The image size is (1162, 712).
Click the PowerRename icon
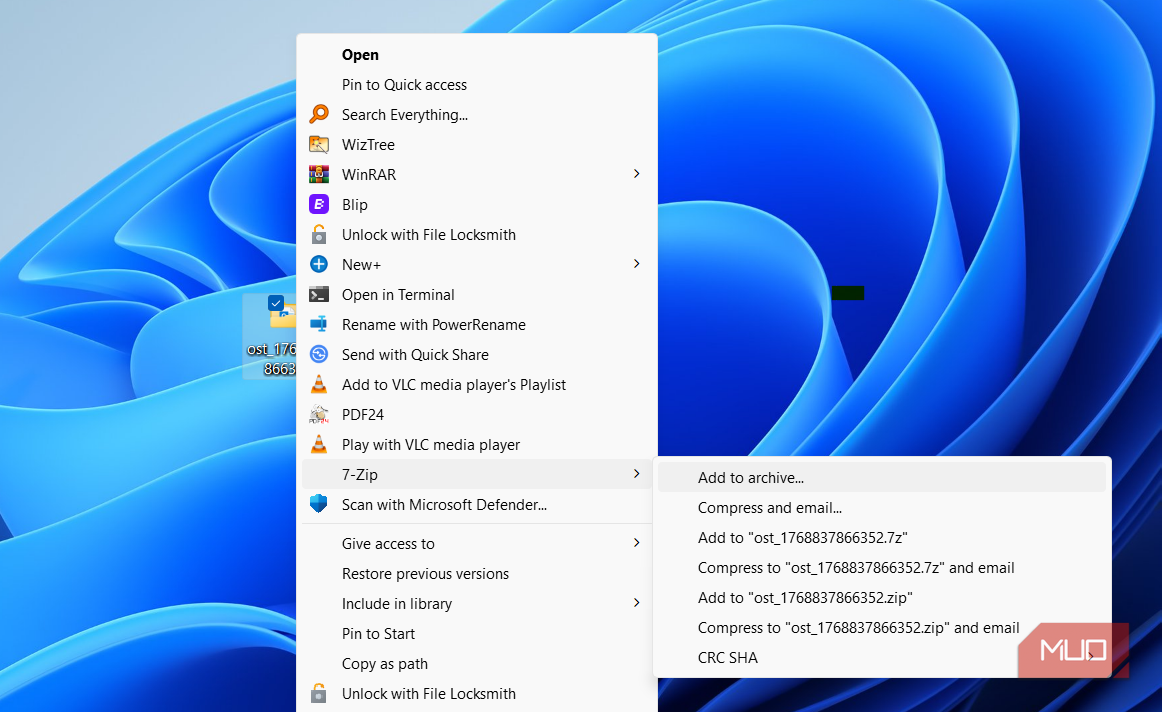click(x=319, y=325)
